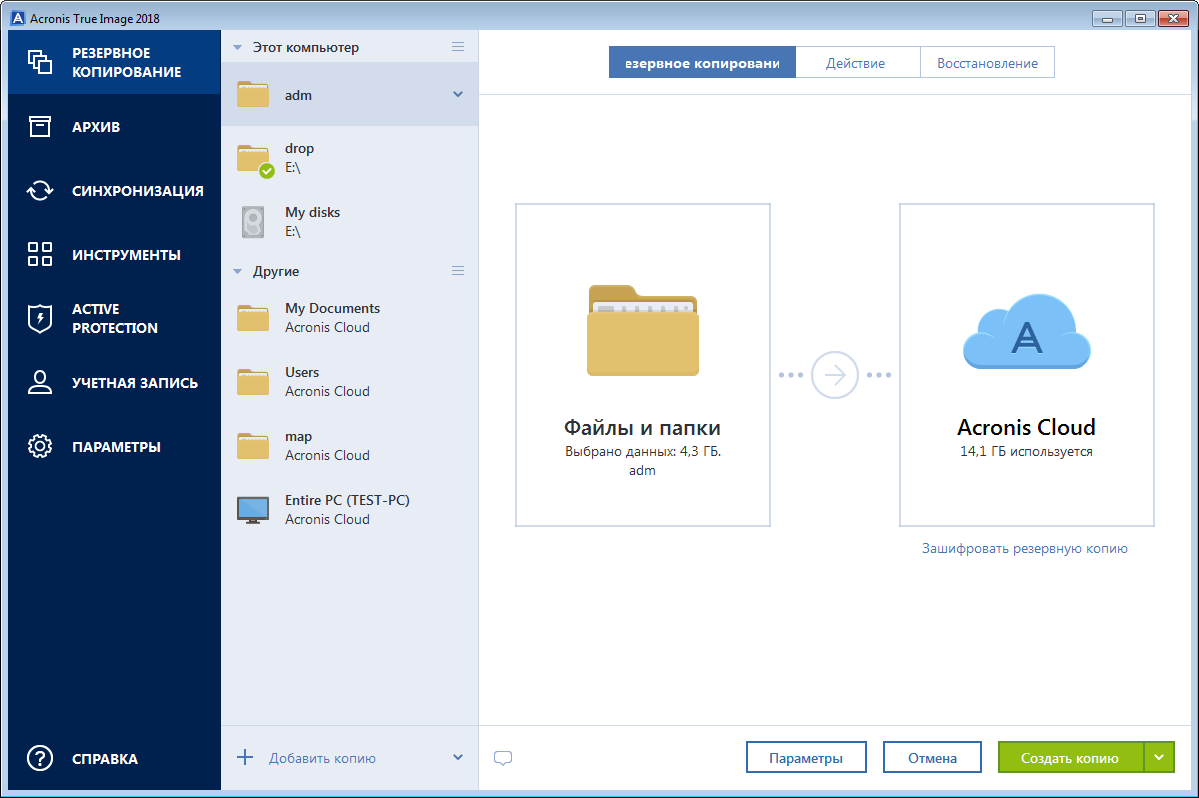This screenshot has width=1199, height=798.
Task: Open the 'Добавить копию' dropdown chevron
Action: click(x=458, y=757)
